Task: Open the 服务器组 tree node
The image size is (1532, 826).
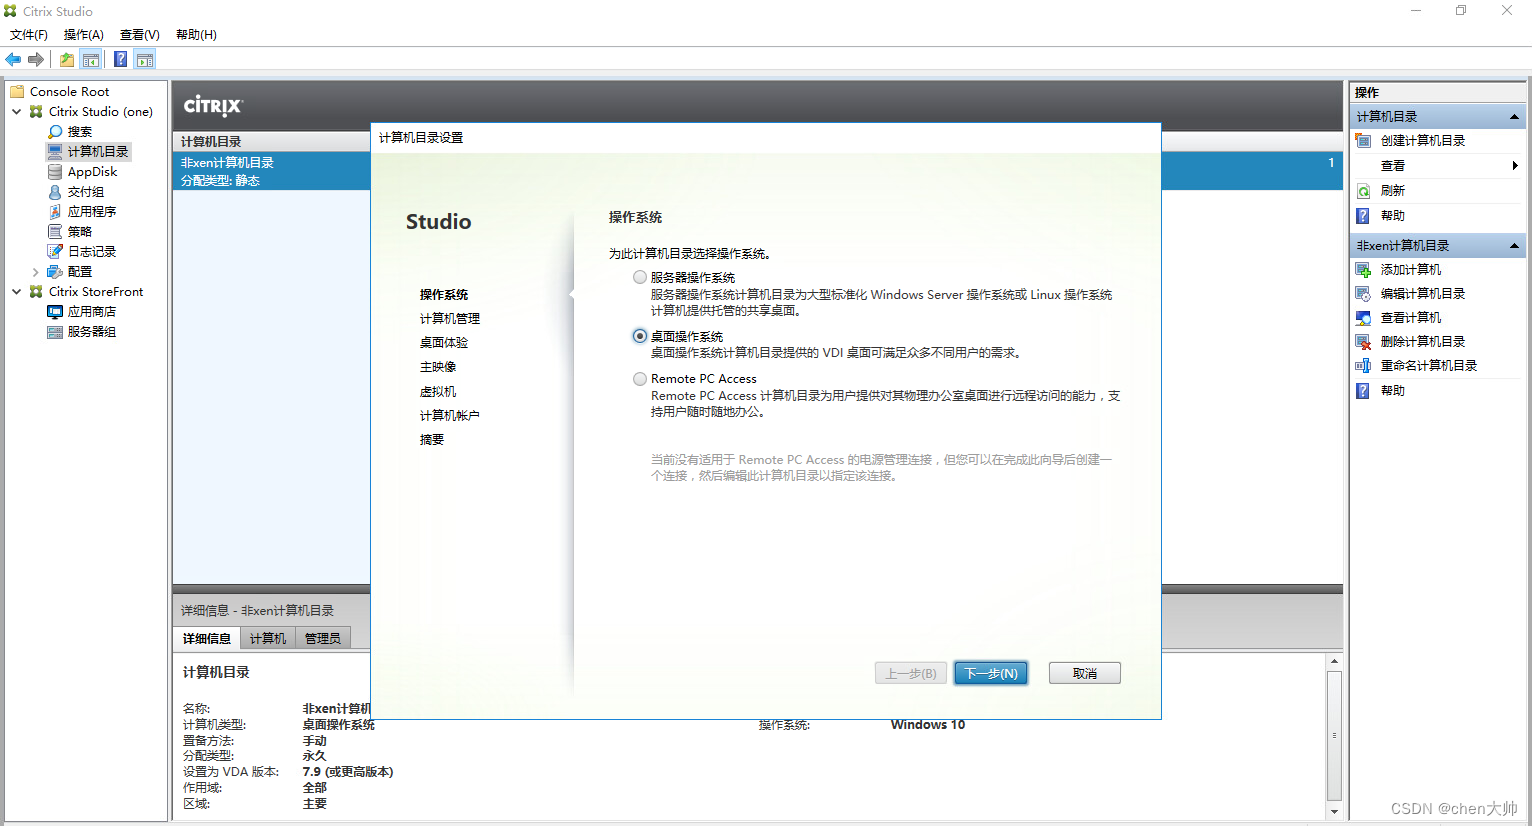Action: [92, 332]
